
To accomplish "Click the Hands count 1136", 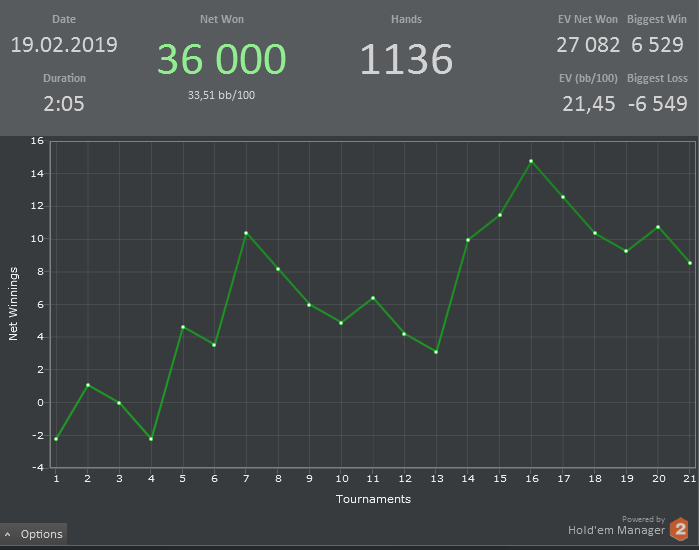I will tap(406, 59).
